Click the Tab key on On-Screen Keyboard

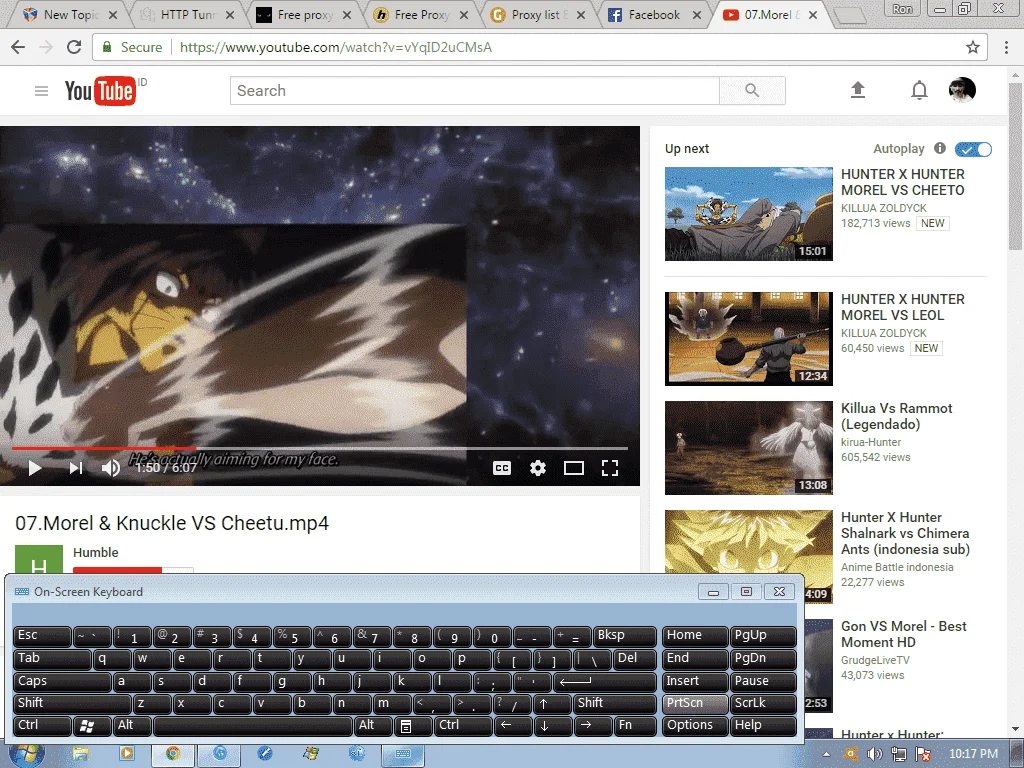pyautogui.click(x=52, y=658)
